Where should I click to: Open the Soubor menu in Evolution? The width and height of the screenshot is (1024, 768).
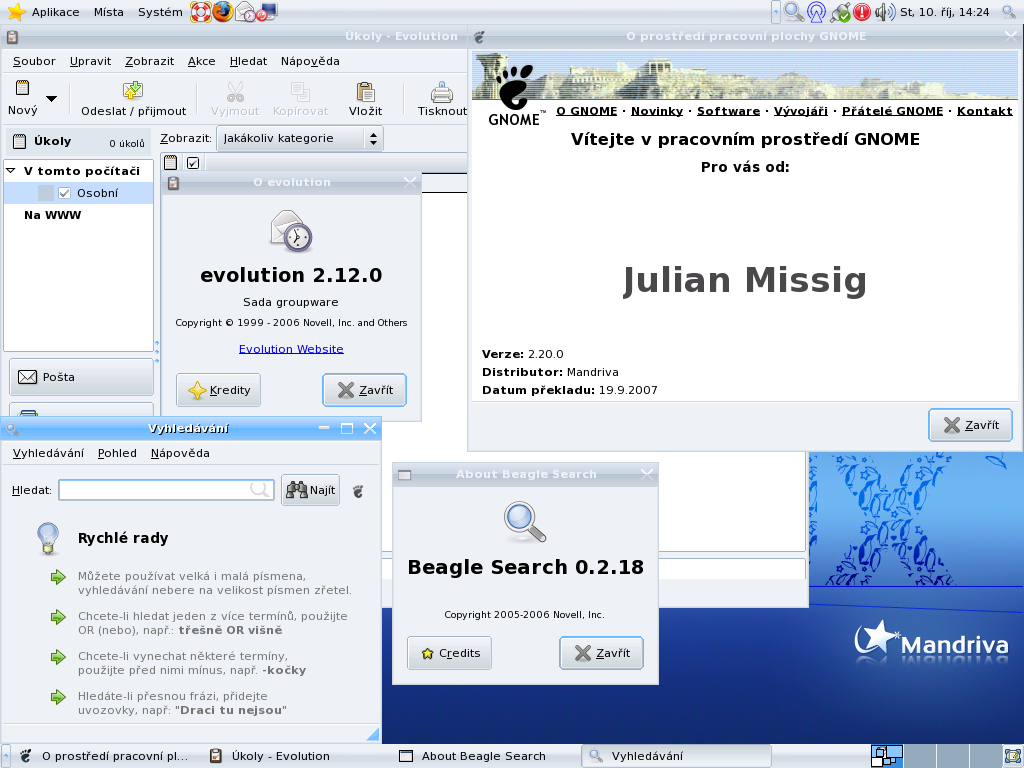click(34, 61)
